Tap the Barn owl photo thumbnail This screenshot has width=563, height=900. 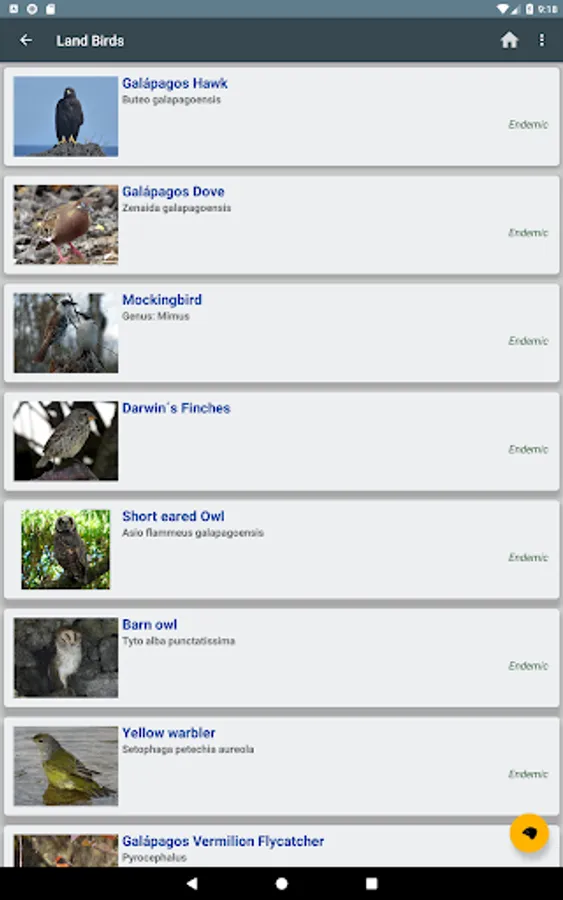(x=66, y=658)
